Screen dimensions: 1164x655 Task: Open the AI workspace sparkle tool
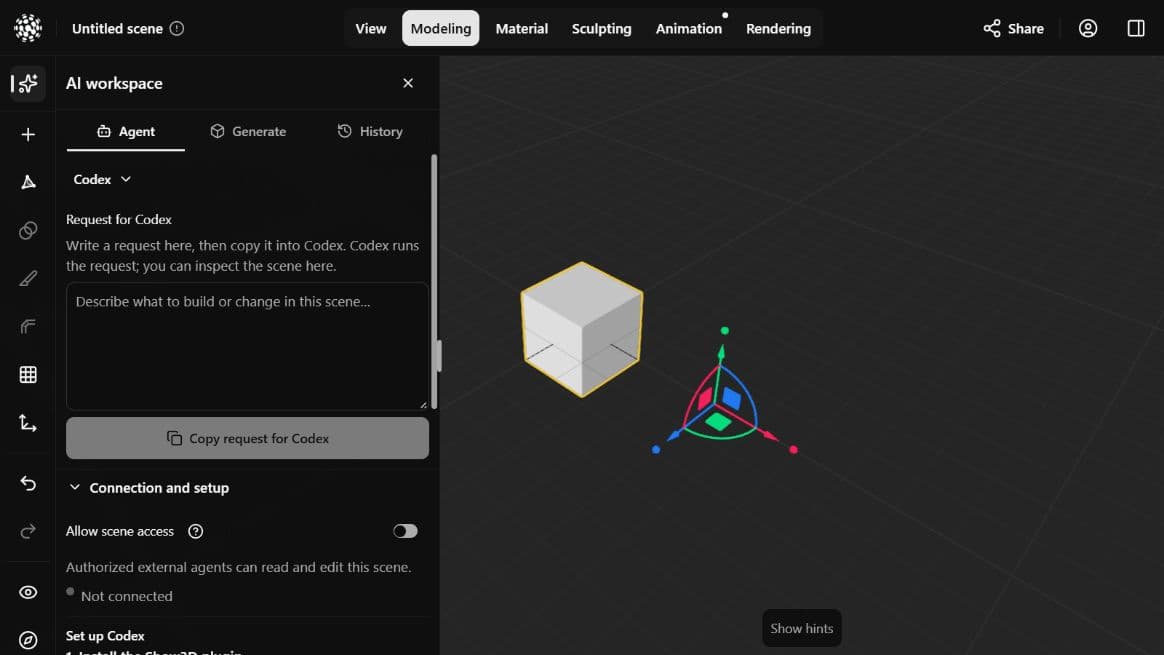tap(28, 83)
